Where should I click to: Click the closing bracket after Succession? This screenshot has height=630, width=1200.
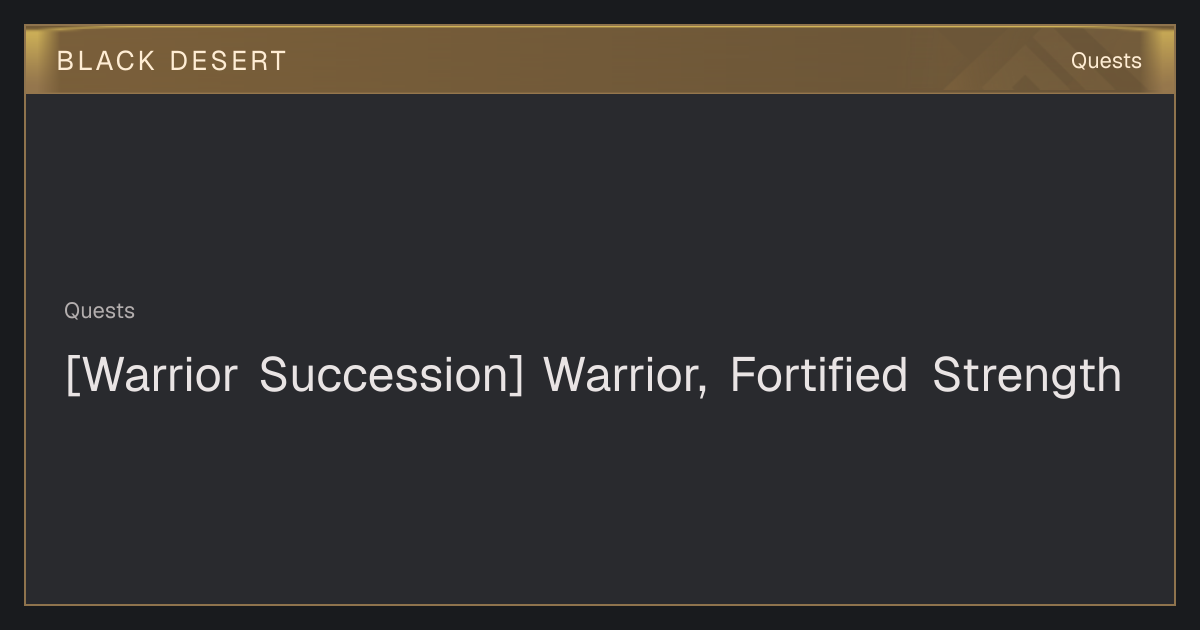(516, 377)
